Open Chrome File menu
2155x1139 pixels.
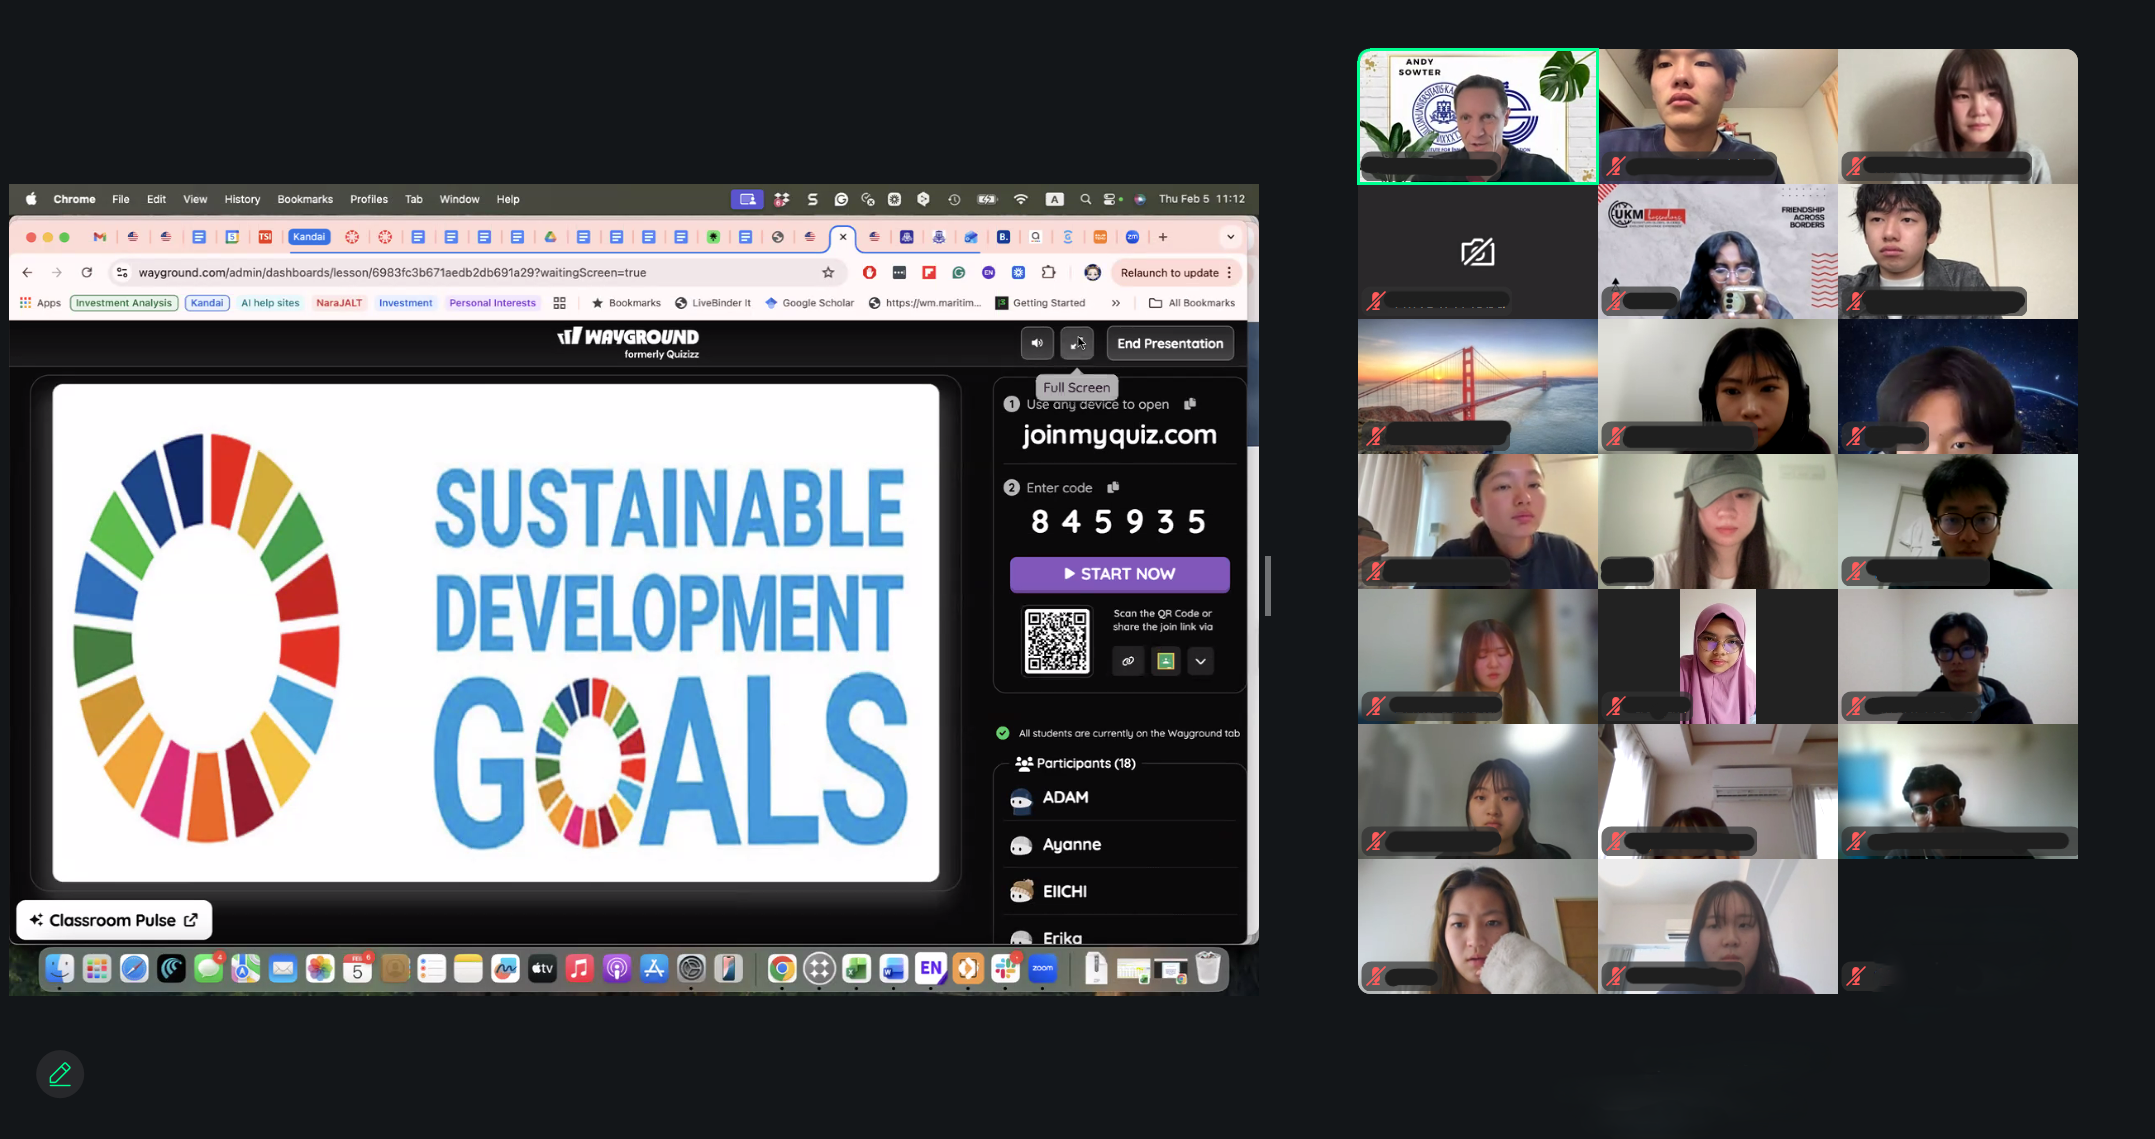click(x=121, y=199)
